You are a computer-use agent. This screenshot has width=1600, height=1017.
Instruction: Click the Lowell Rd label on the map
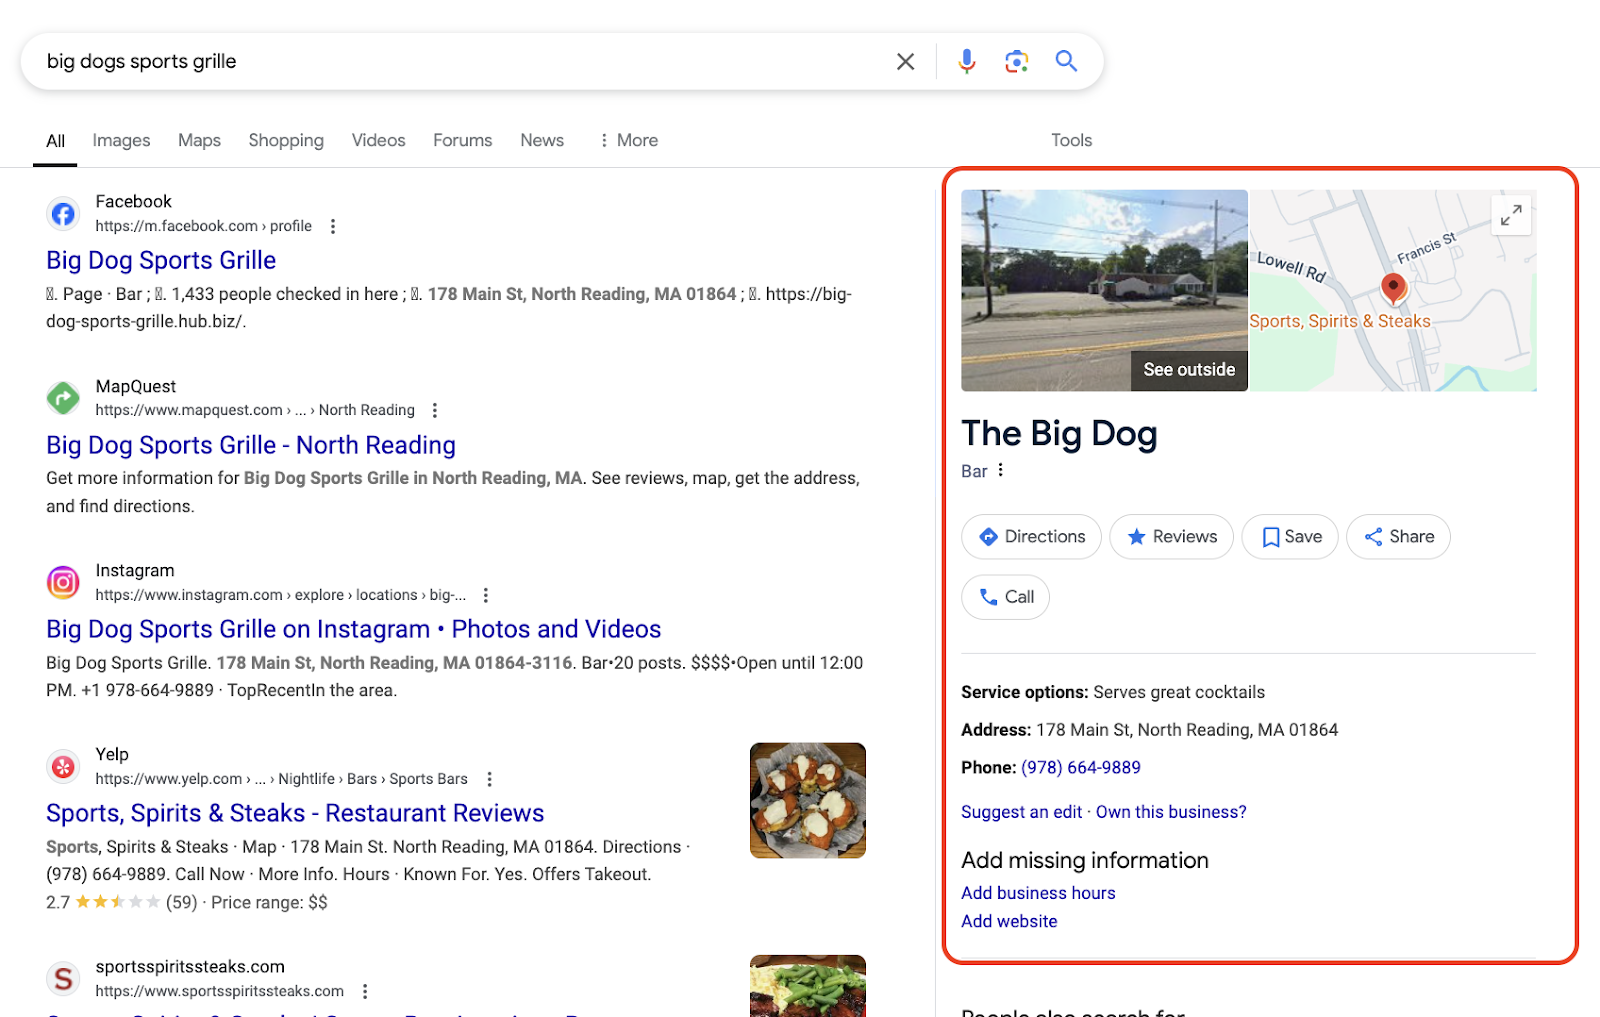(x=1291, y=267)
